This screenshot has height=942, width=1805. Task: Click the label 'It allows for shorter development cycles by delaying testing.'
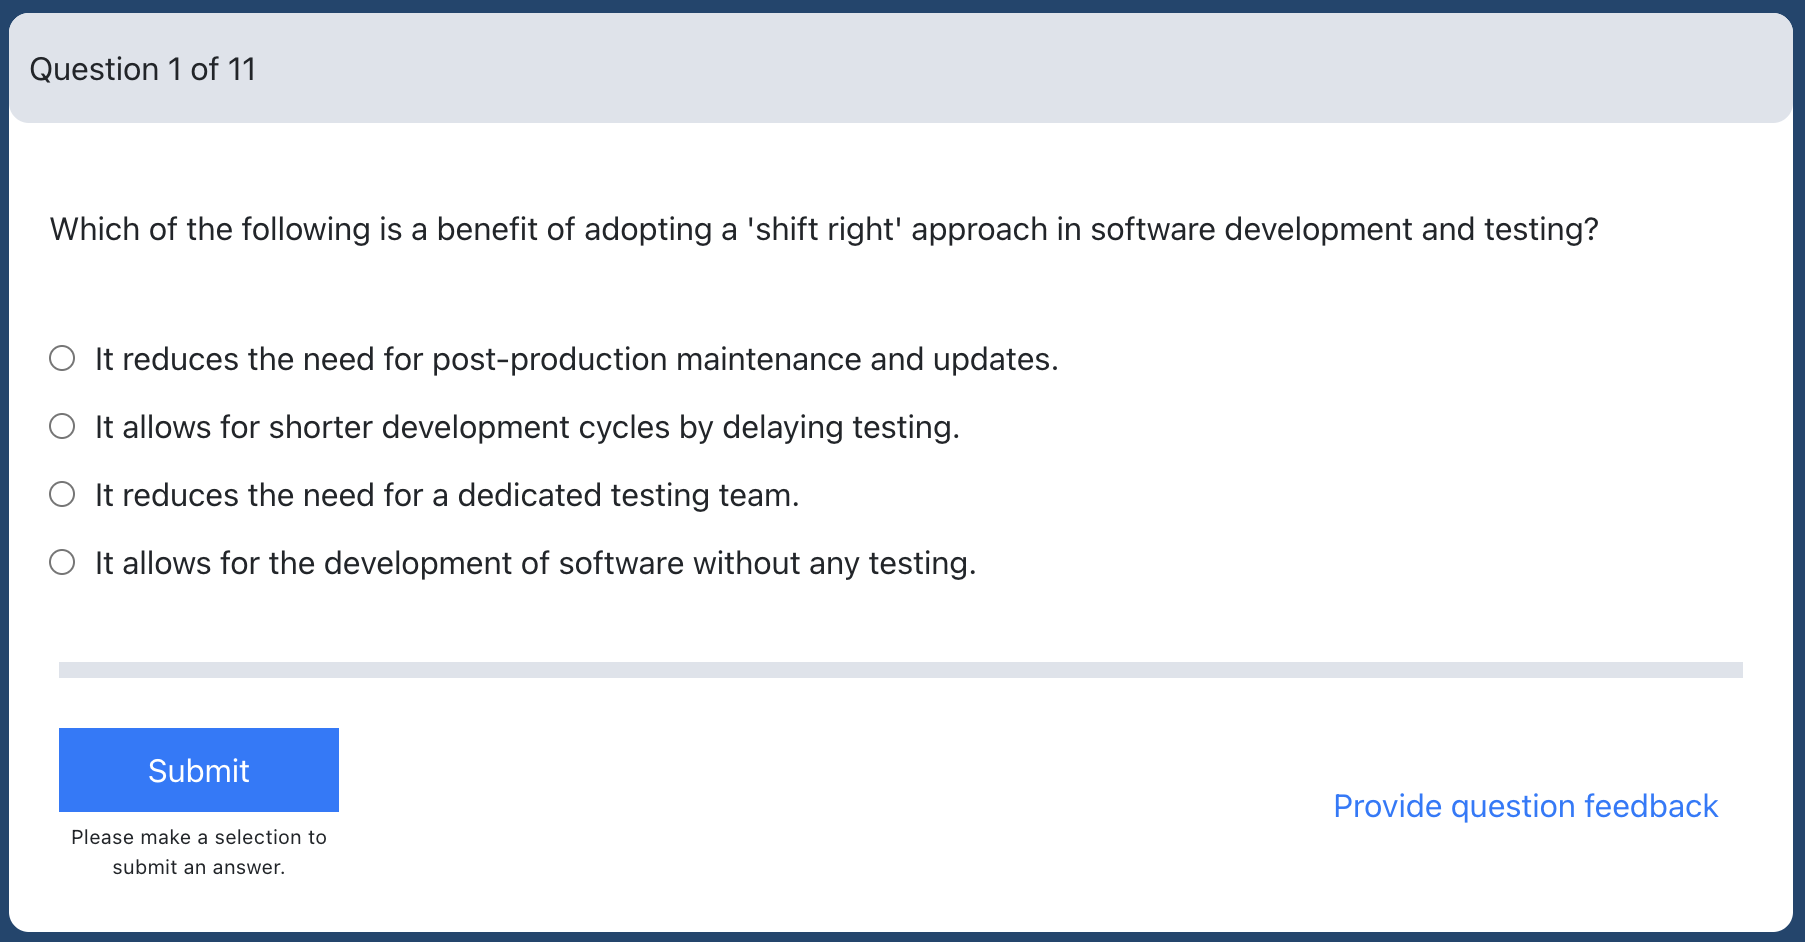pyautogui.click(x=527, y=427)
